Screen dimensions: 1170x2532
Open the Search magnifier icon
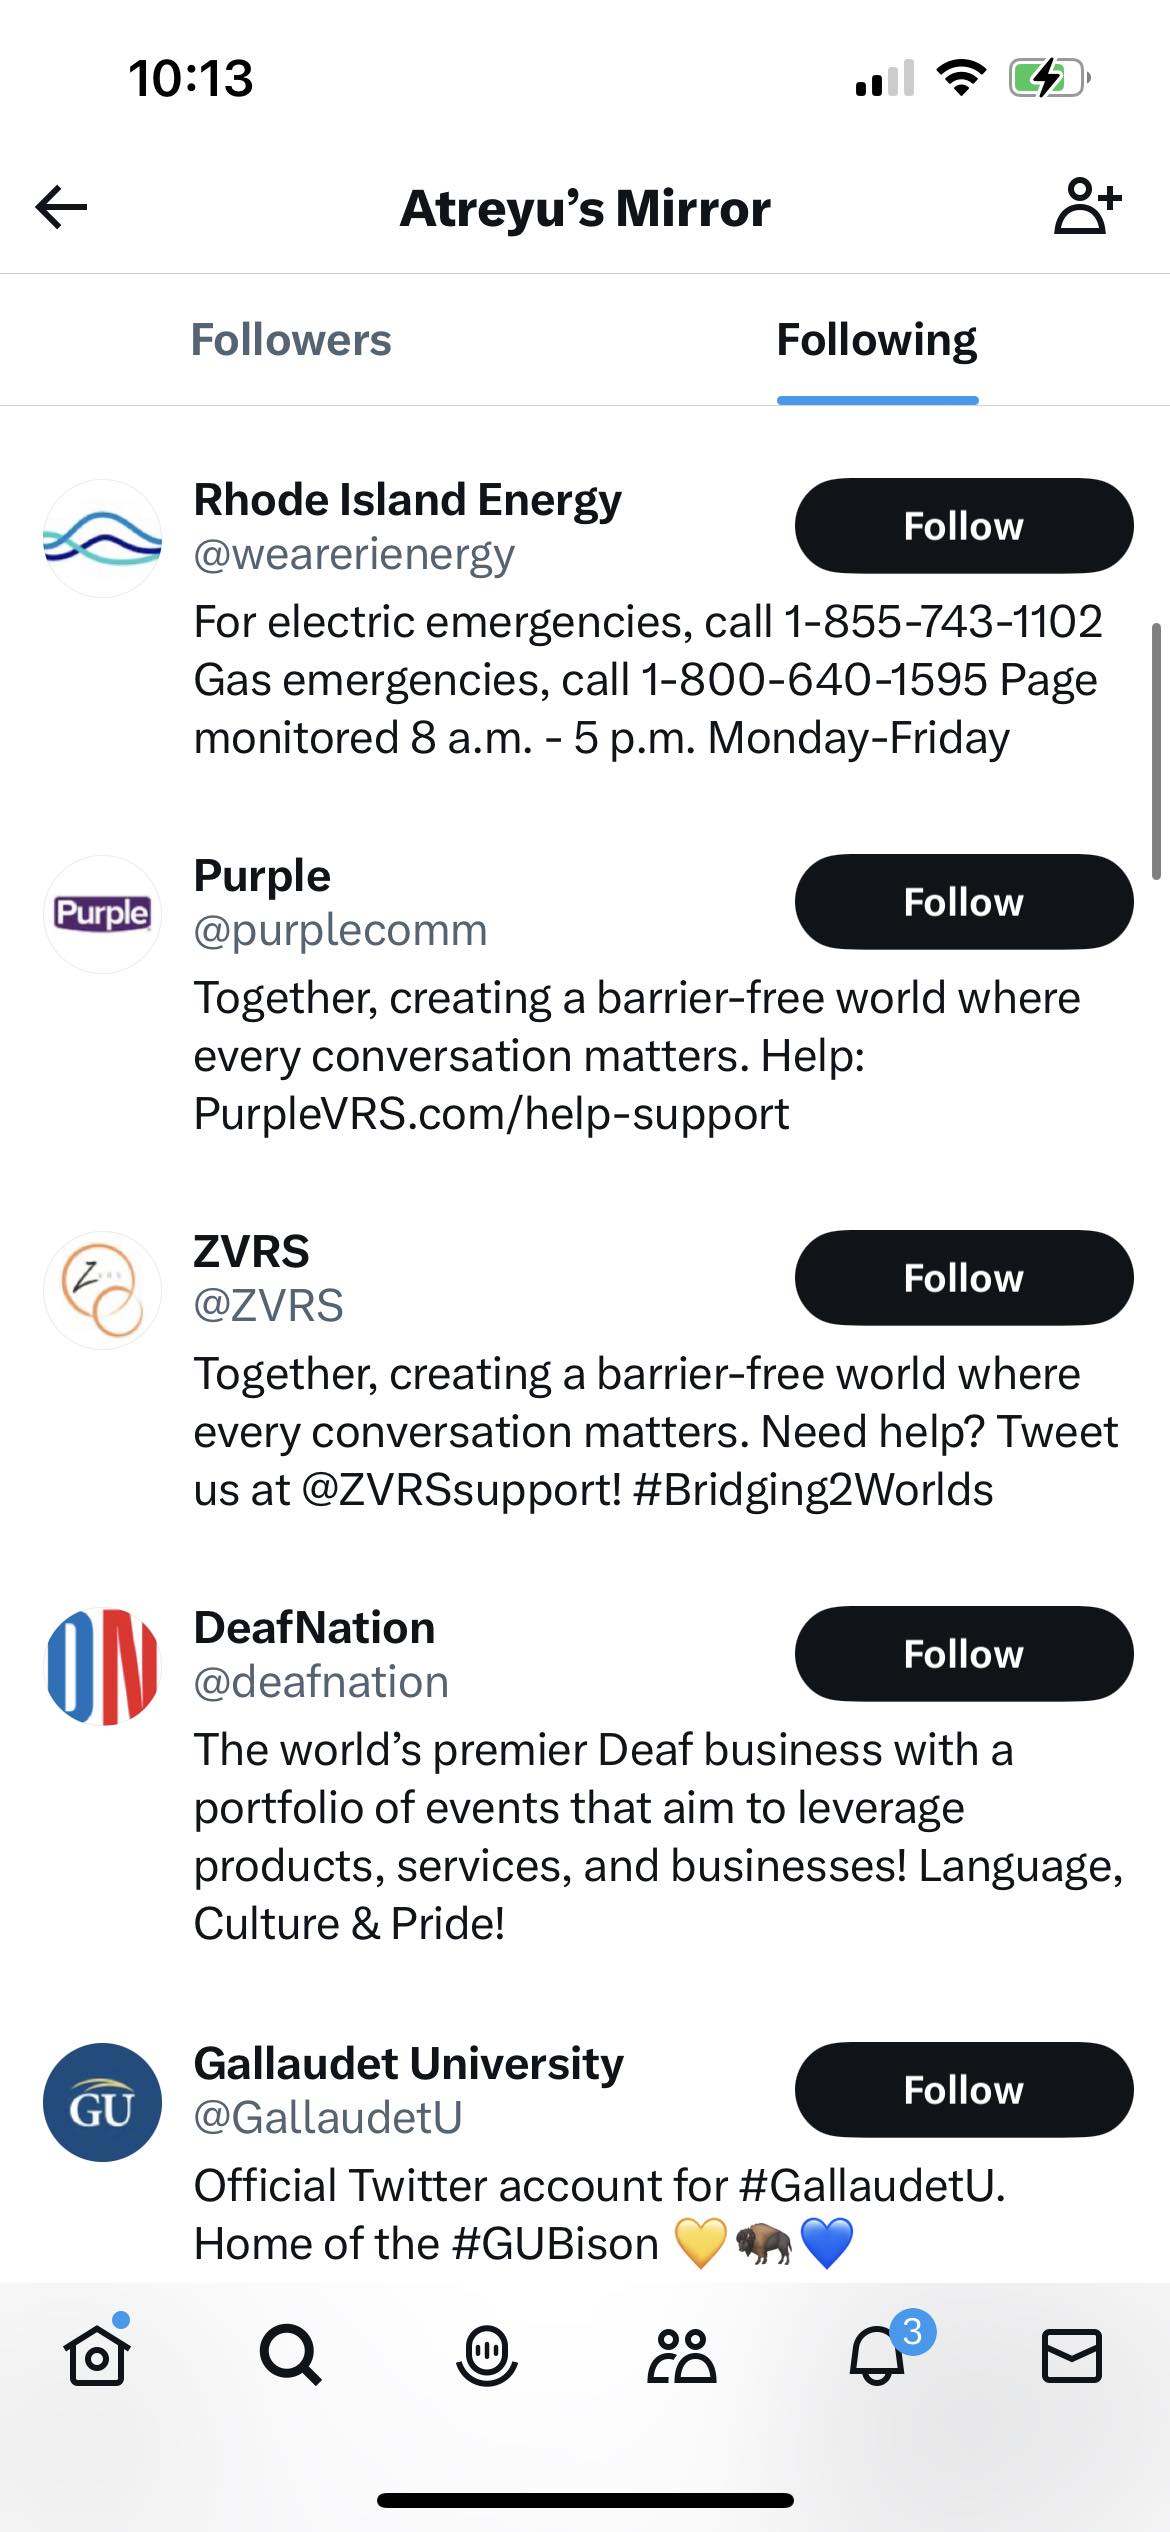(x=290, y=2355)
